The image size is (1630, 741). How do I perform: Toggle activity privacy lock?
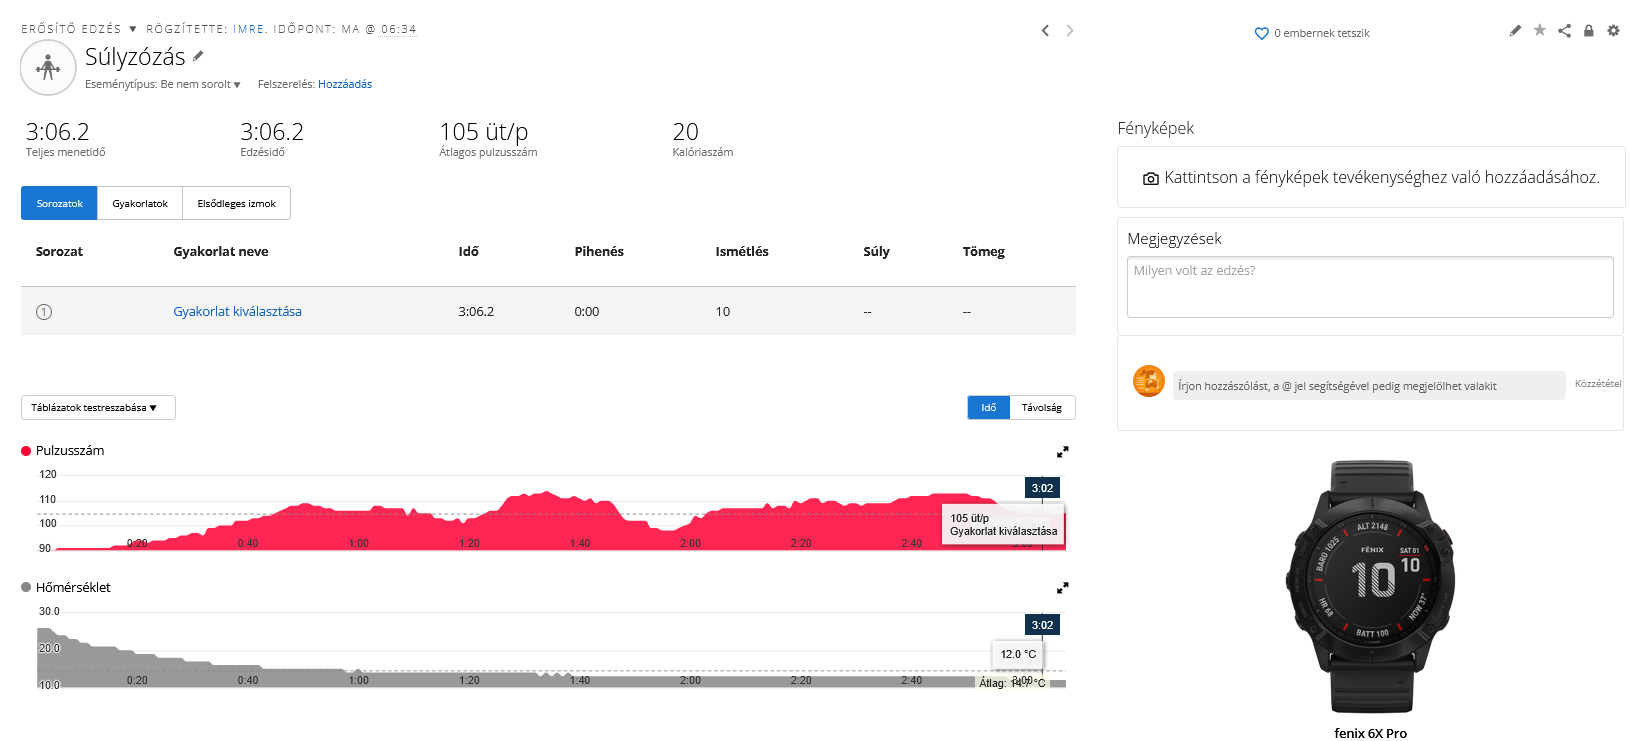pyautogui.click(x=1588, y=31)
